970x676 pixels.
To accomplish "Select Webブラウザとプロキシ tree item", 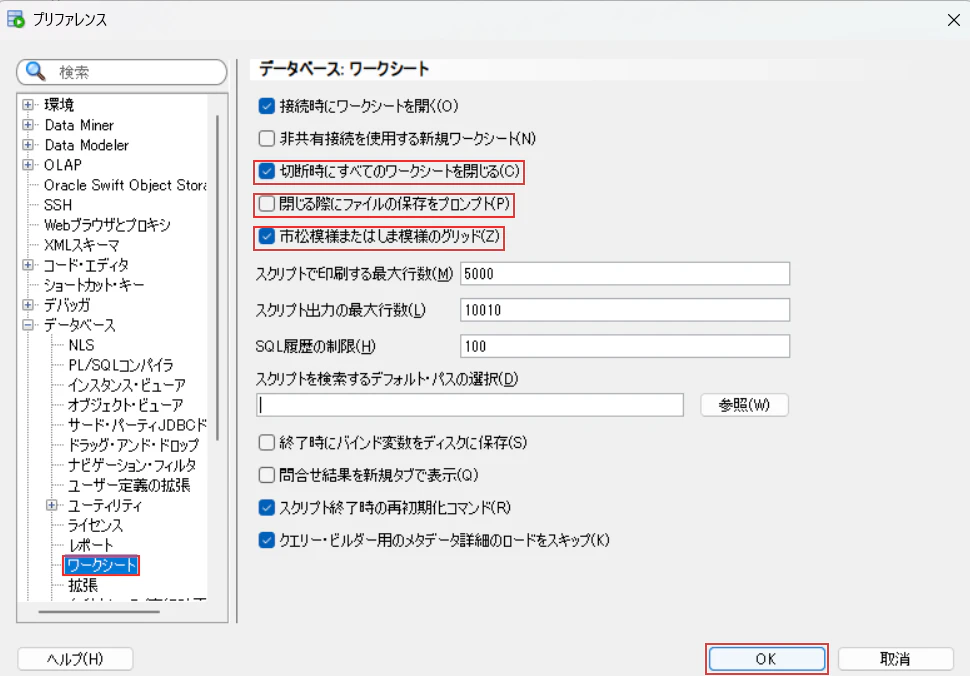I will (107, 225).
